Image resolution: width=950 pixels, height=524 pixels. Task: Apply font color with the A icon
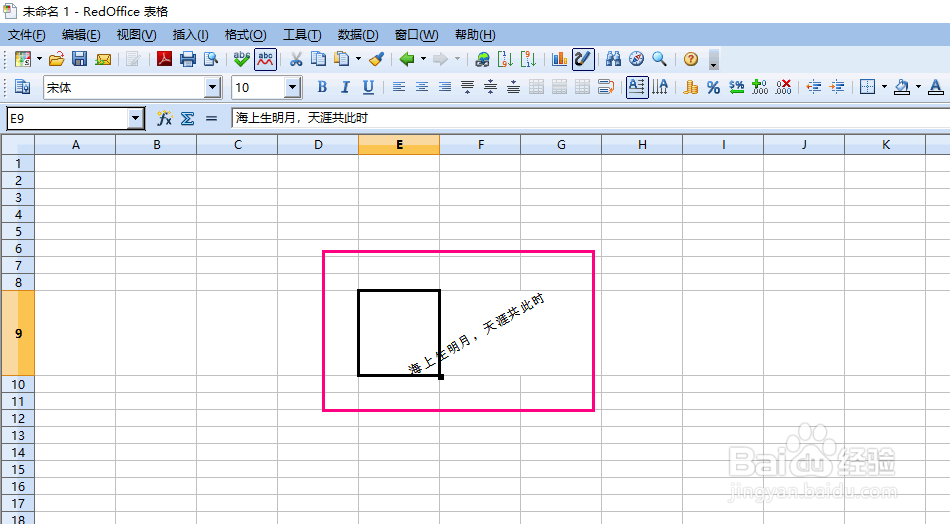tap(935, 87)
